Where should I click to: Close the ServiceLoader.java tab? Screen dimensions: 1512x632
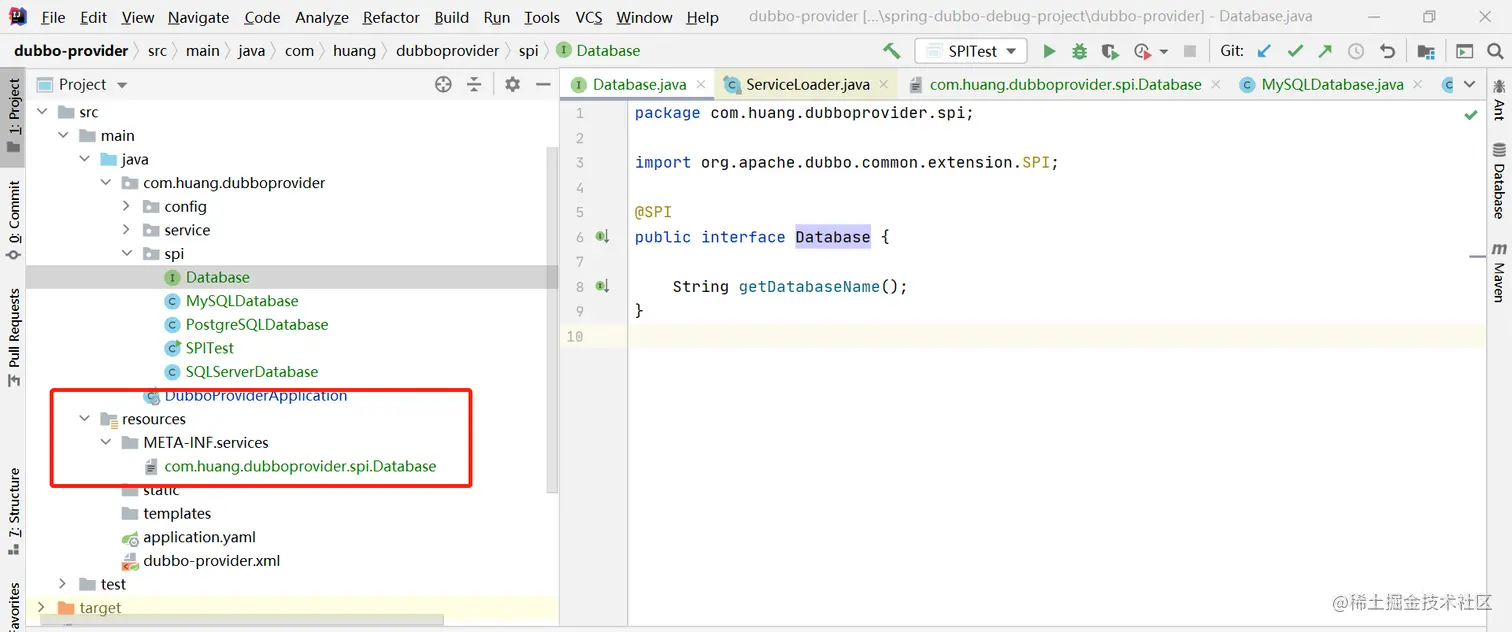[x=885, y=85]
